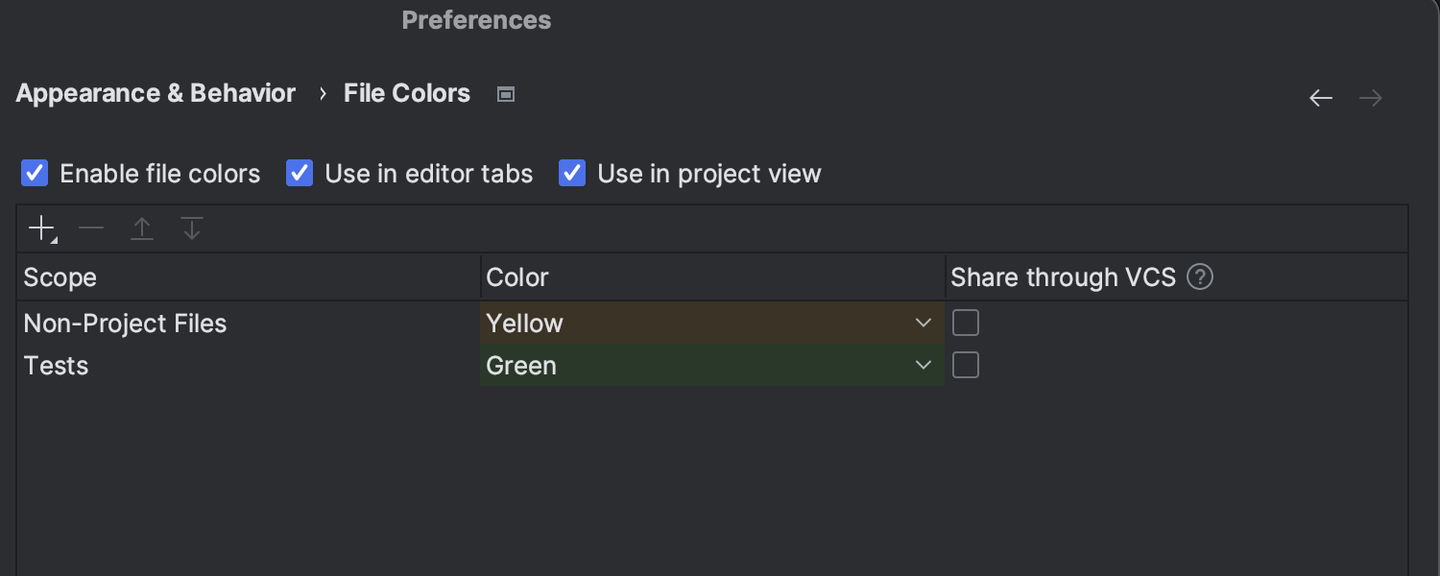Click the forward navigation arrow
The height and width of the screenshot is (576, 1440).
pyautogui.click(x=1369, y=97)
